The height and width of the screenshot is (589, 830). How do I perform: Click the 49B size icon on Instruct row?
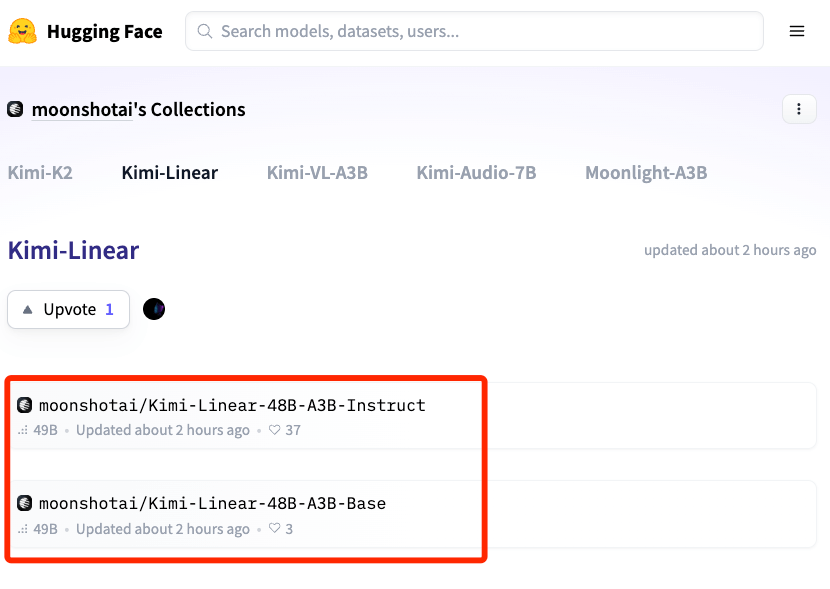[x=23, y=430]
